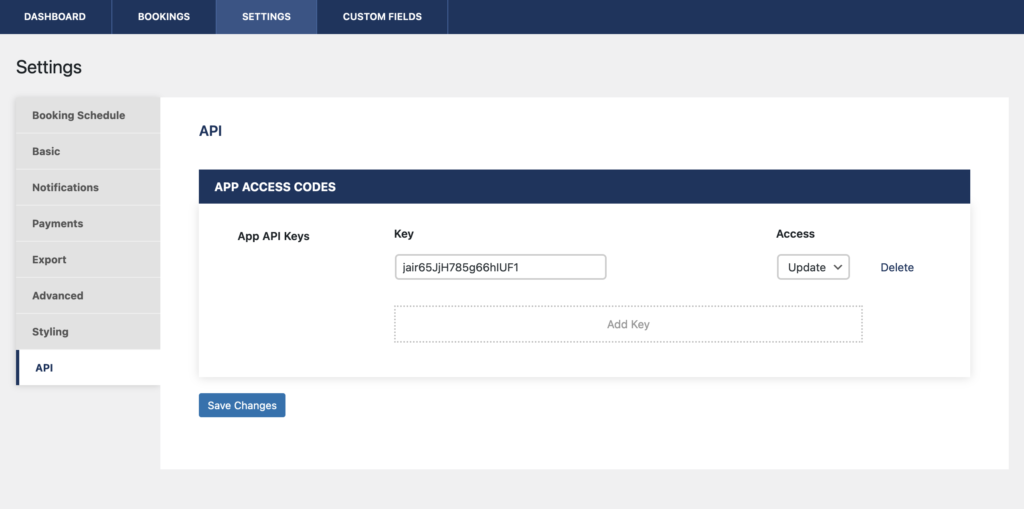The height and width of the screenshot is (509, 1024).
Task: Open the Custom Fields tab
Action: pos(382,17)
